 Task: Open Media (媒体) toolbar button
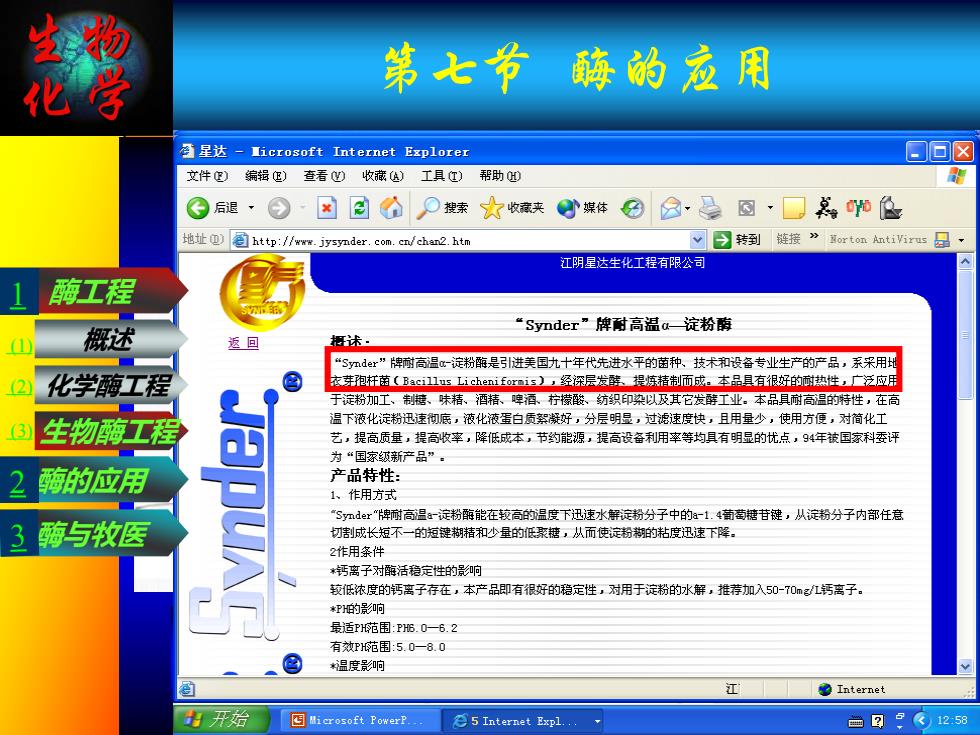coord(582,208)
